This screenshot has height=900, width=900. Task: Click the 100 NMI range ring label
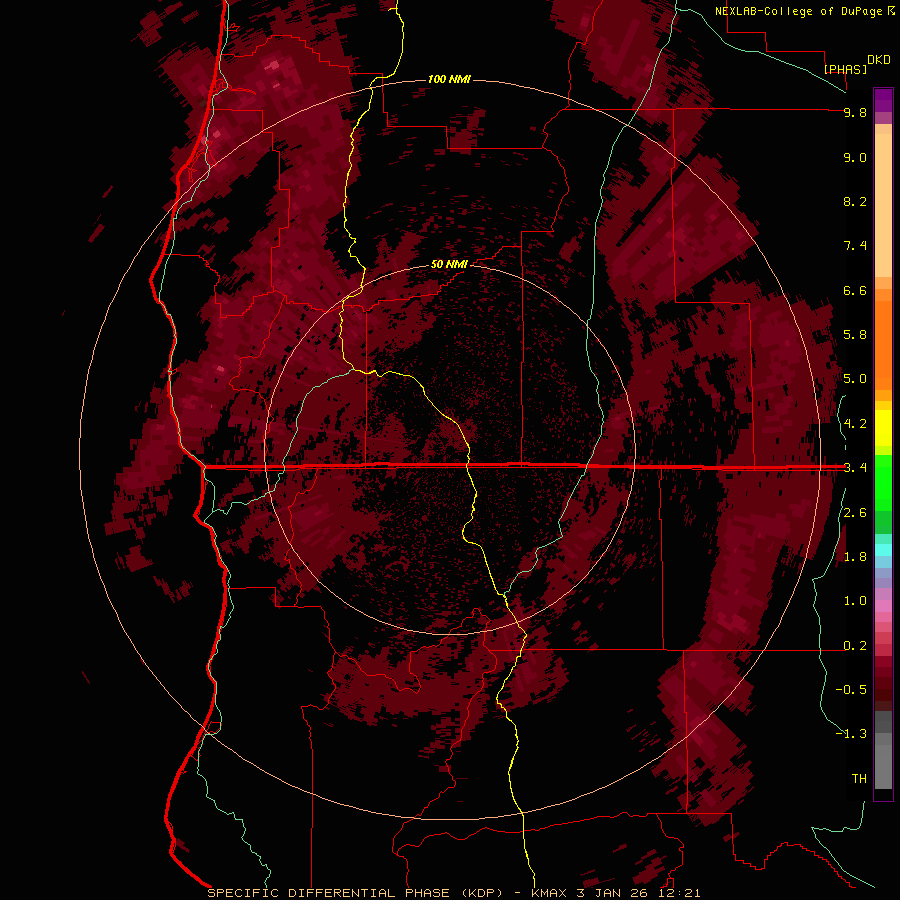(x=449, y=79)
